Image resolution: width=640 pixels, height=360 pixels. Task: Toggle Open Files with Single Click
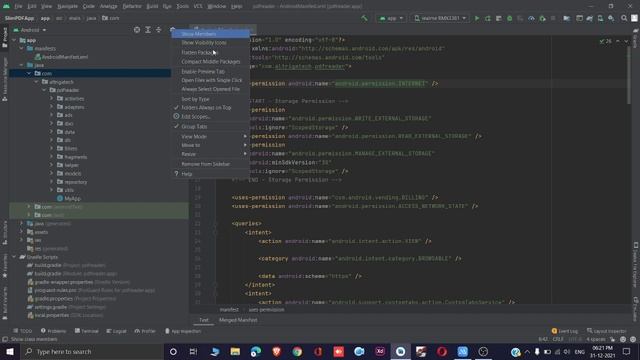tap(211, 80)
